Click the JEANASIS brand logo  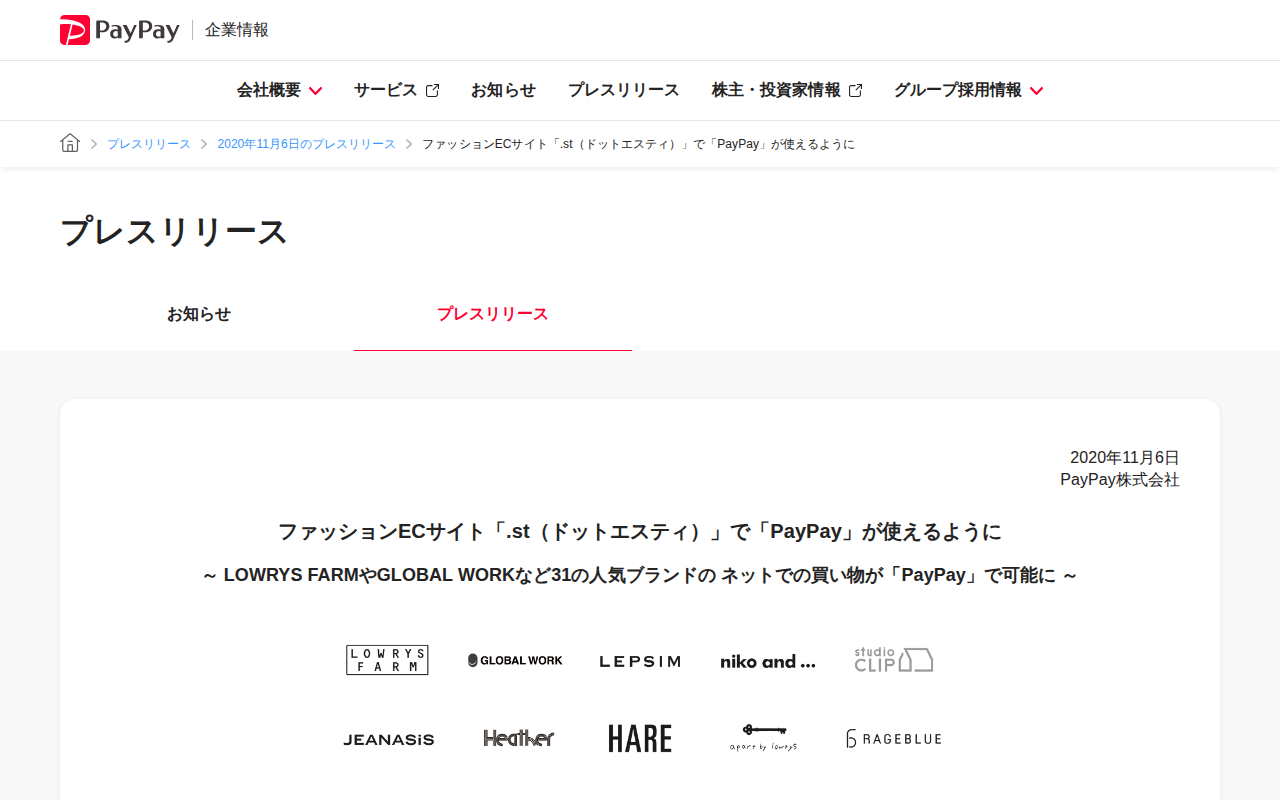pyautogui.click(x=389, y=740)
